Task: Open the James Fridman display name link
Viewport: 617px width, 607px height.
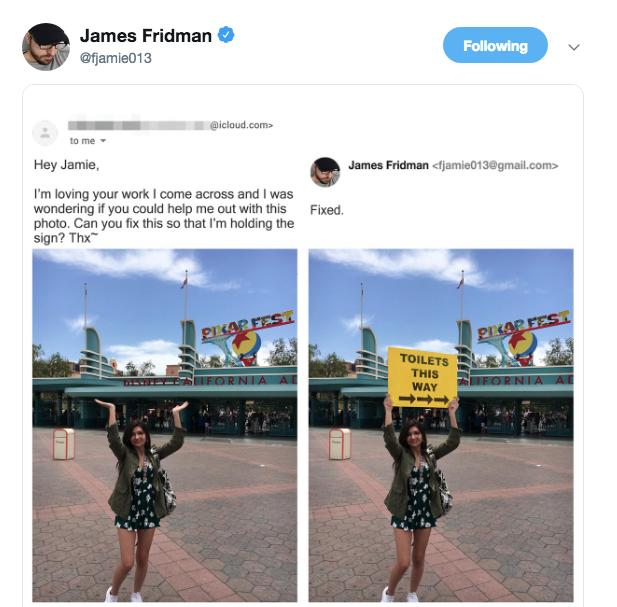Action: (x=146, y=36)
